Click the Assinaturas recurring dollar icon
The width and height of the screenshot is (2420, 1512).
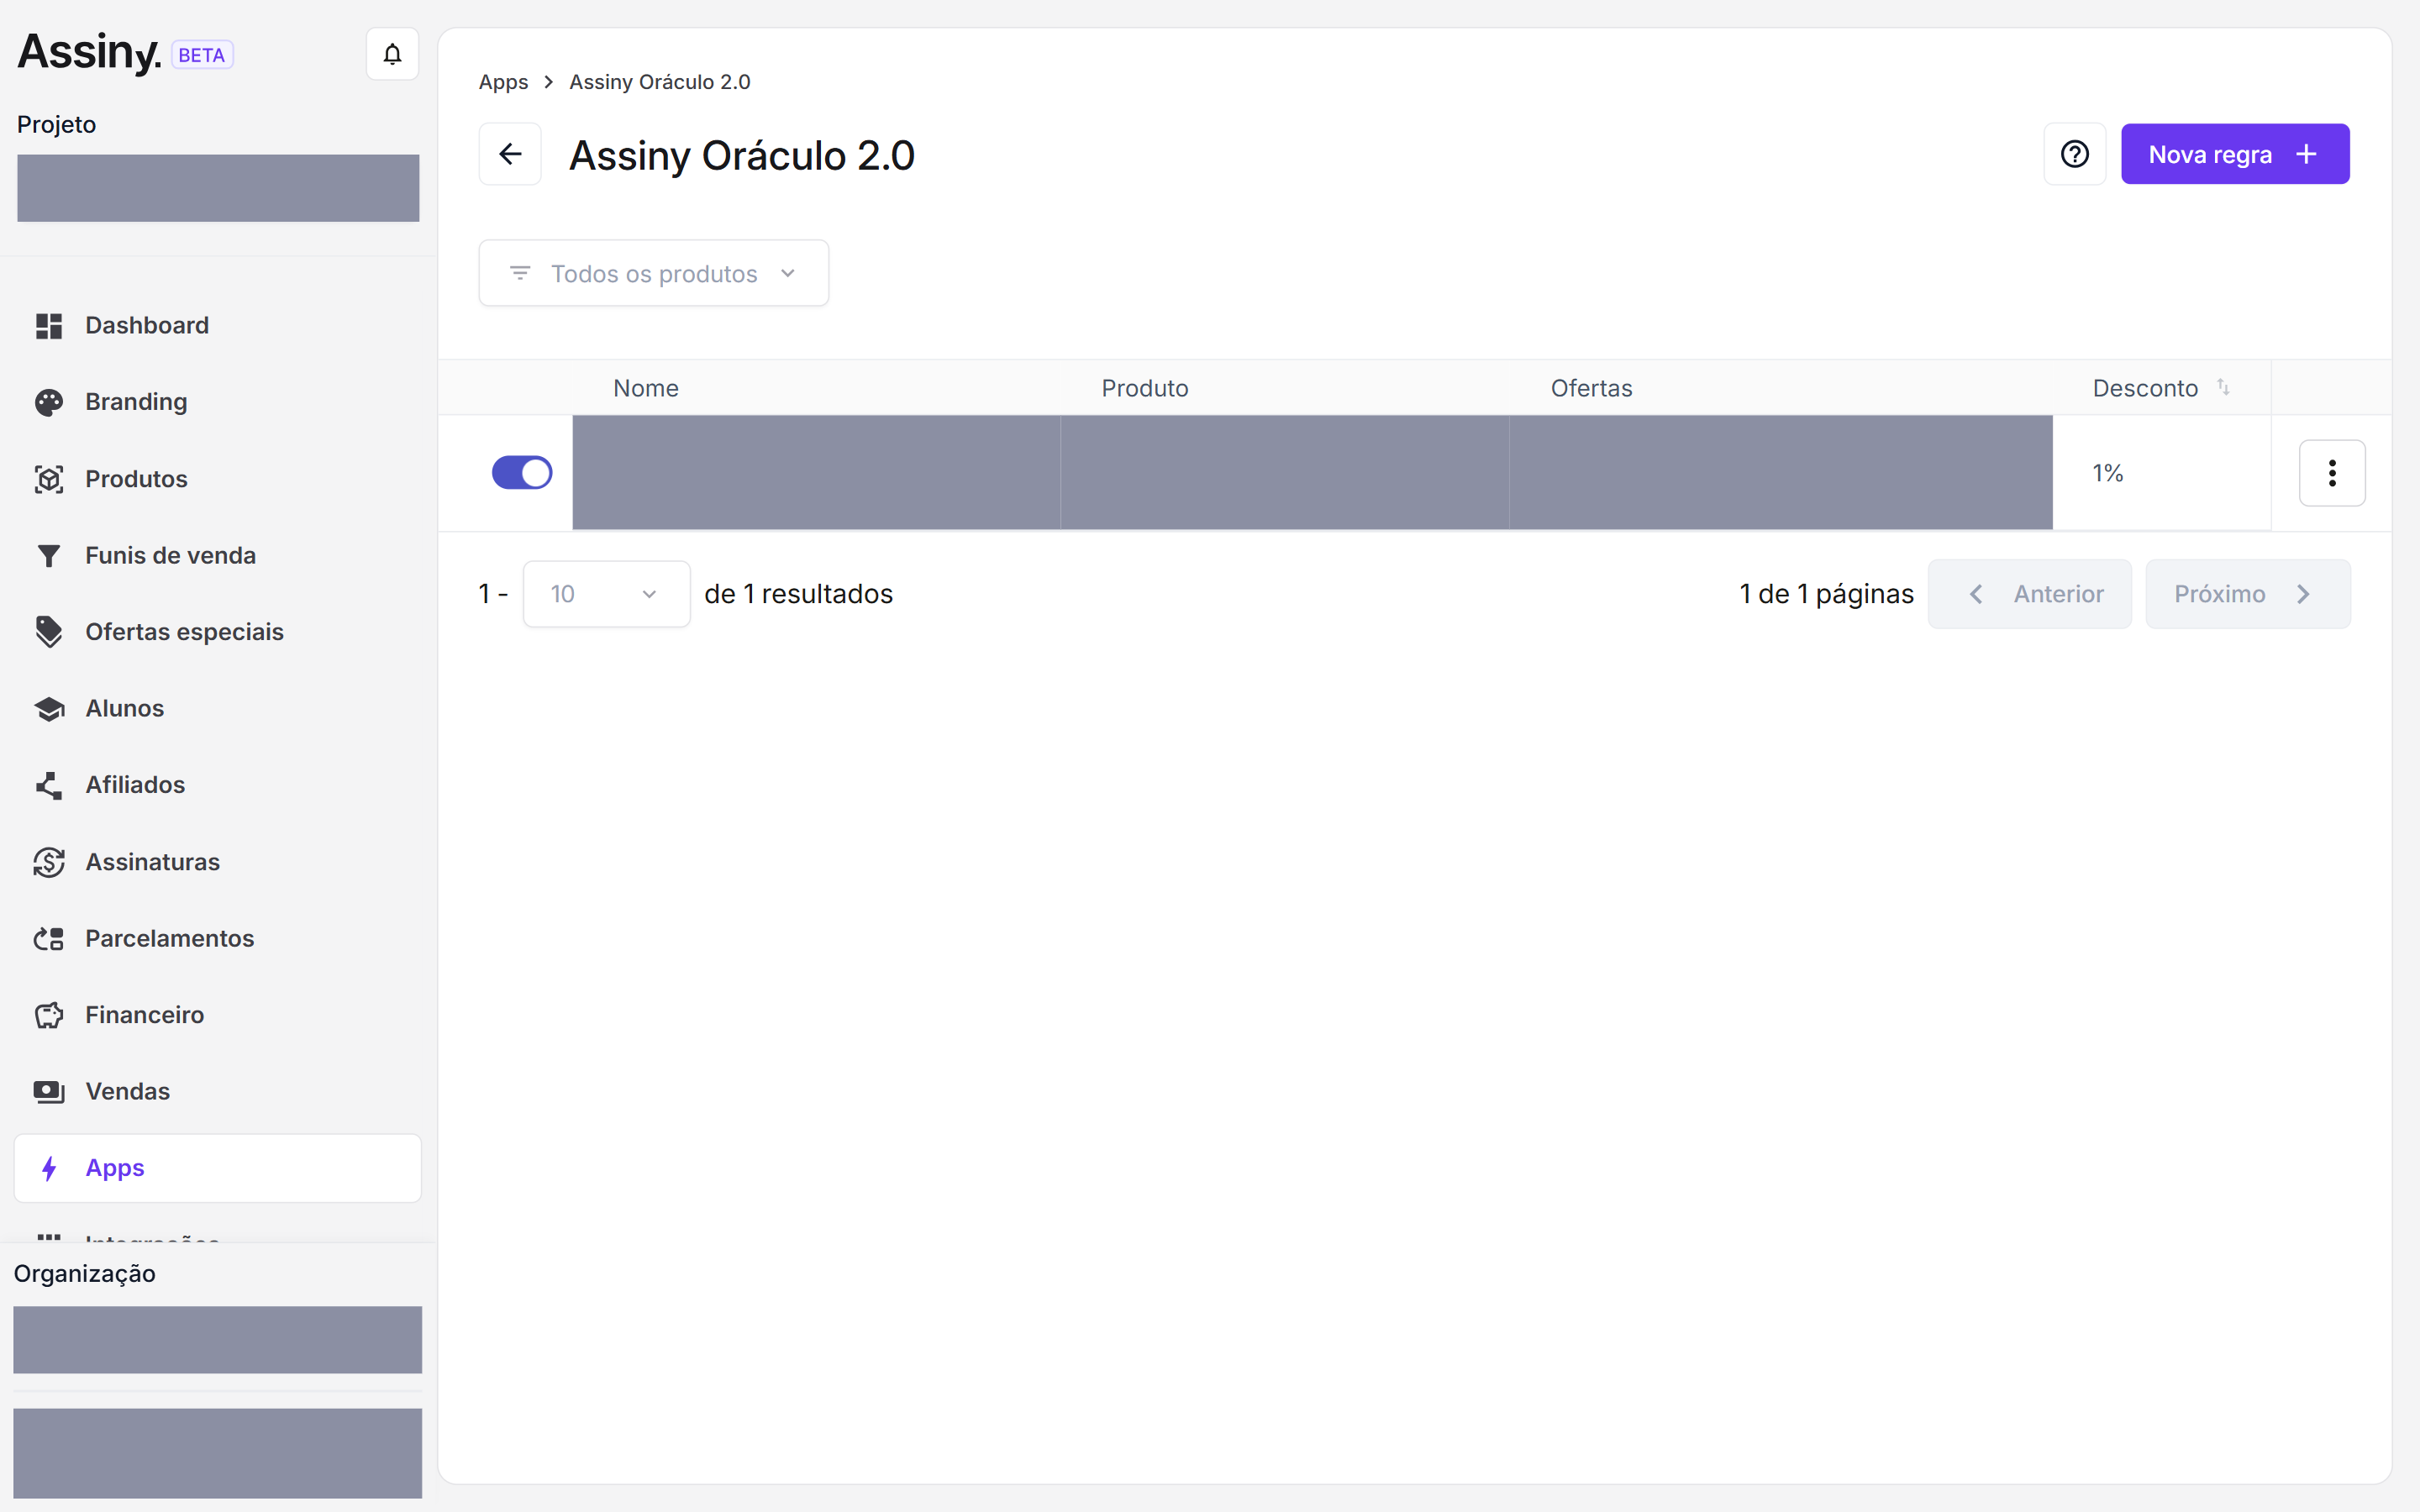(x=49, y=862)
